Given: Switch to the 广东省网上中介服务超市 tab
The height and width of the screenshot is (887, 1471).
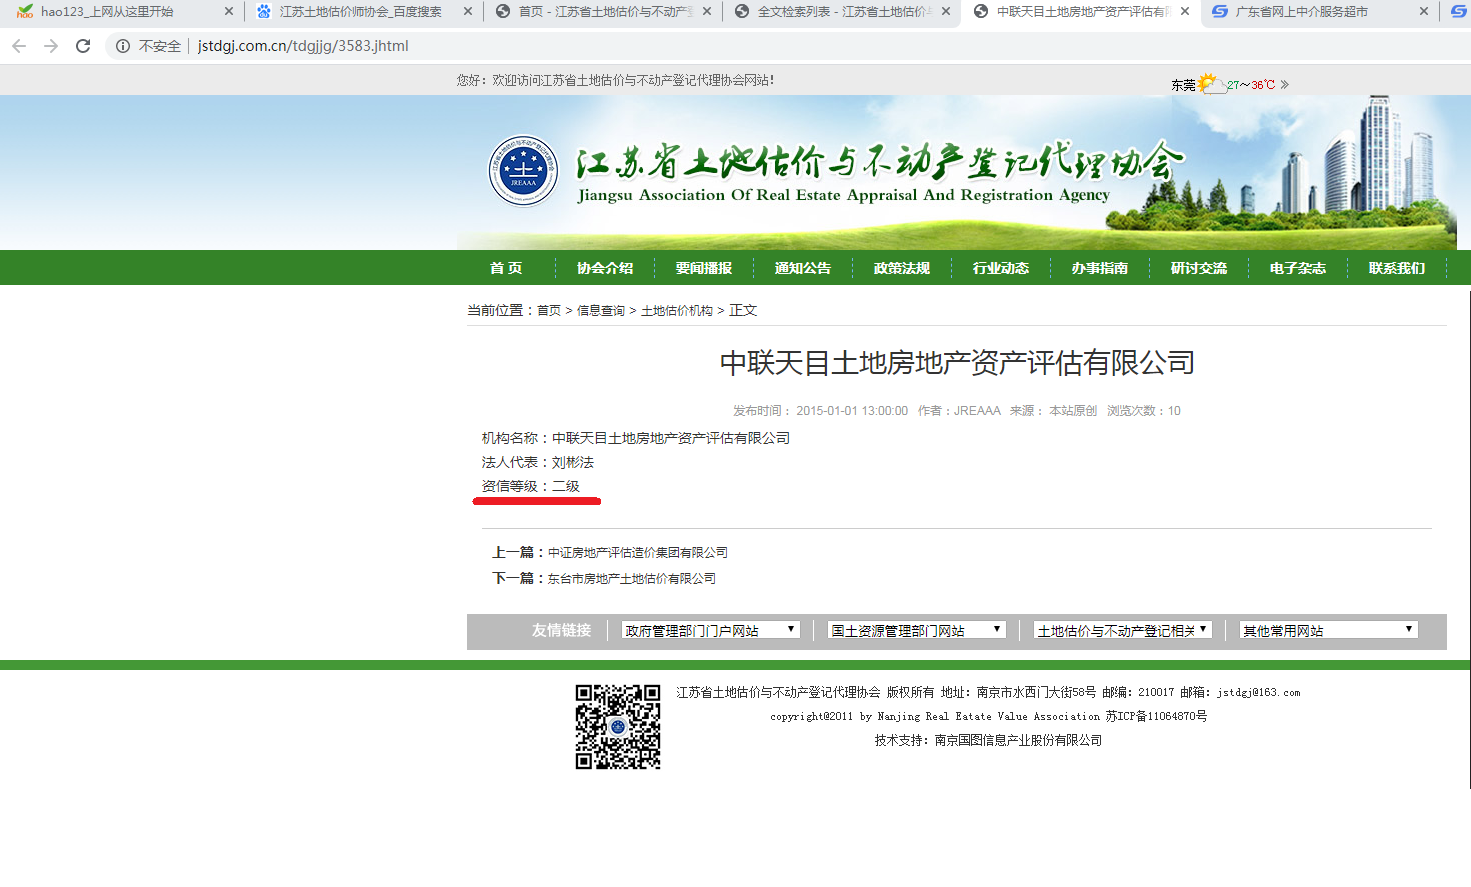Looking at the screenshot, I should coord(1301,12).
